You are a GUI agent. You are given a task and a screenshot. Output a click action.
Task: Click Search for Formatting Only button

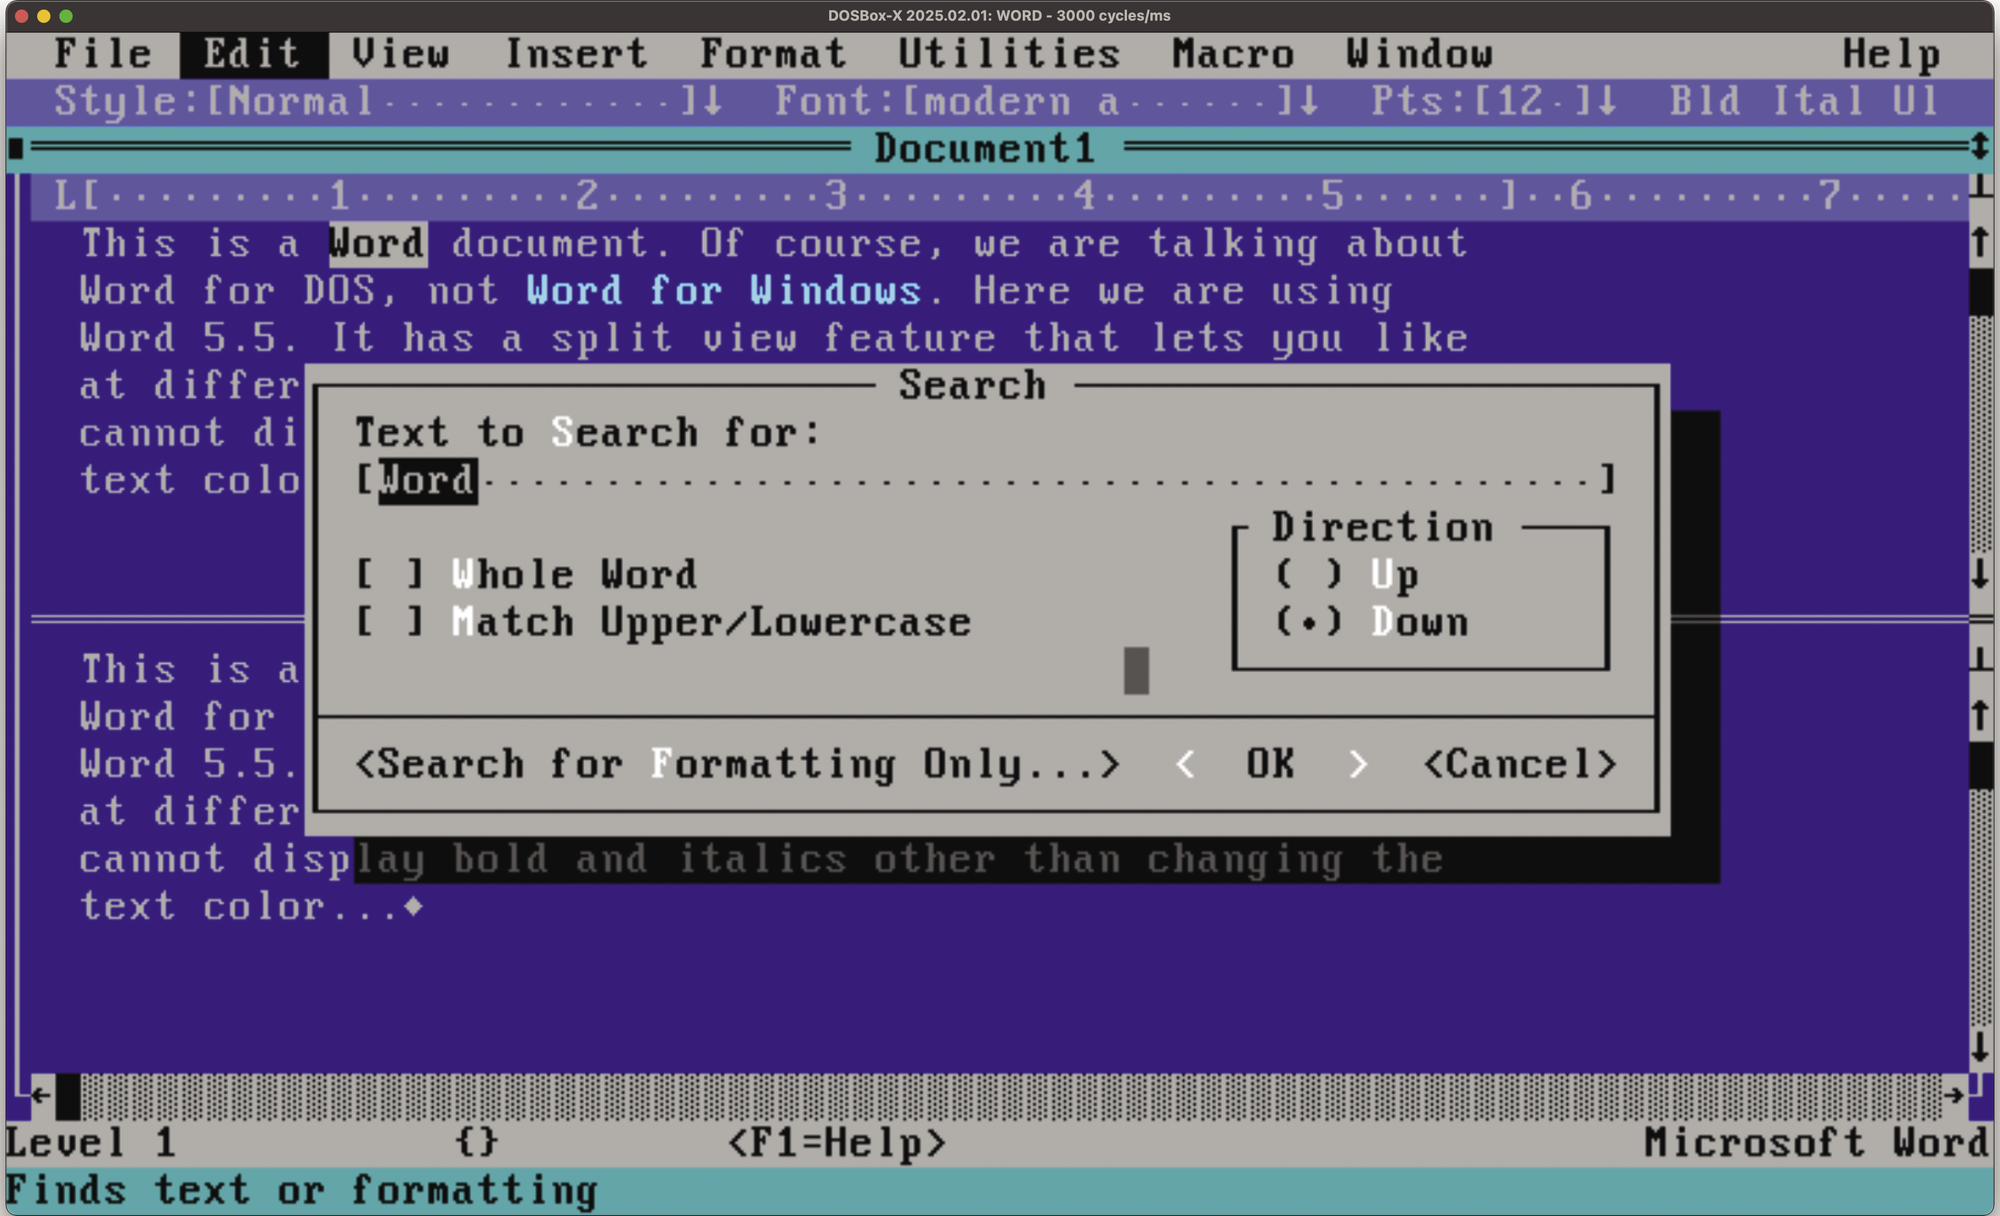[x=737, y=765]
